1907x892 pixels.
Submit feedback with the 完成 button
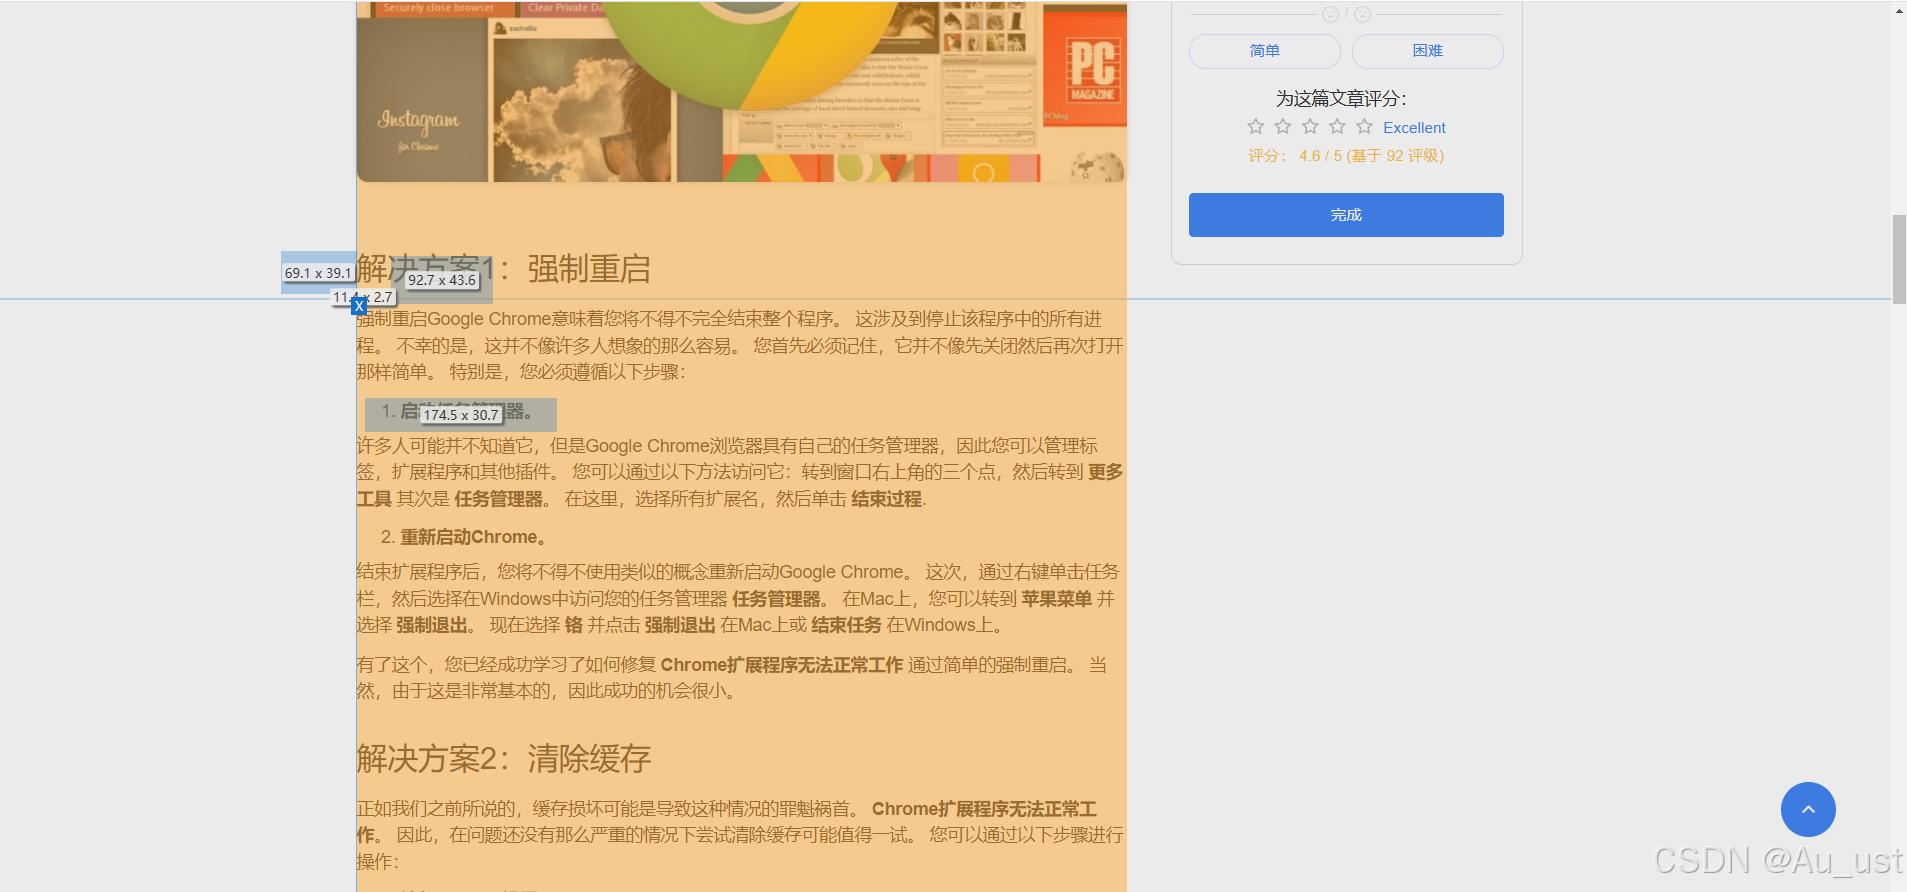click(1346, 215)
